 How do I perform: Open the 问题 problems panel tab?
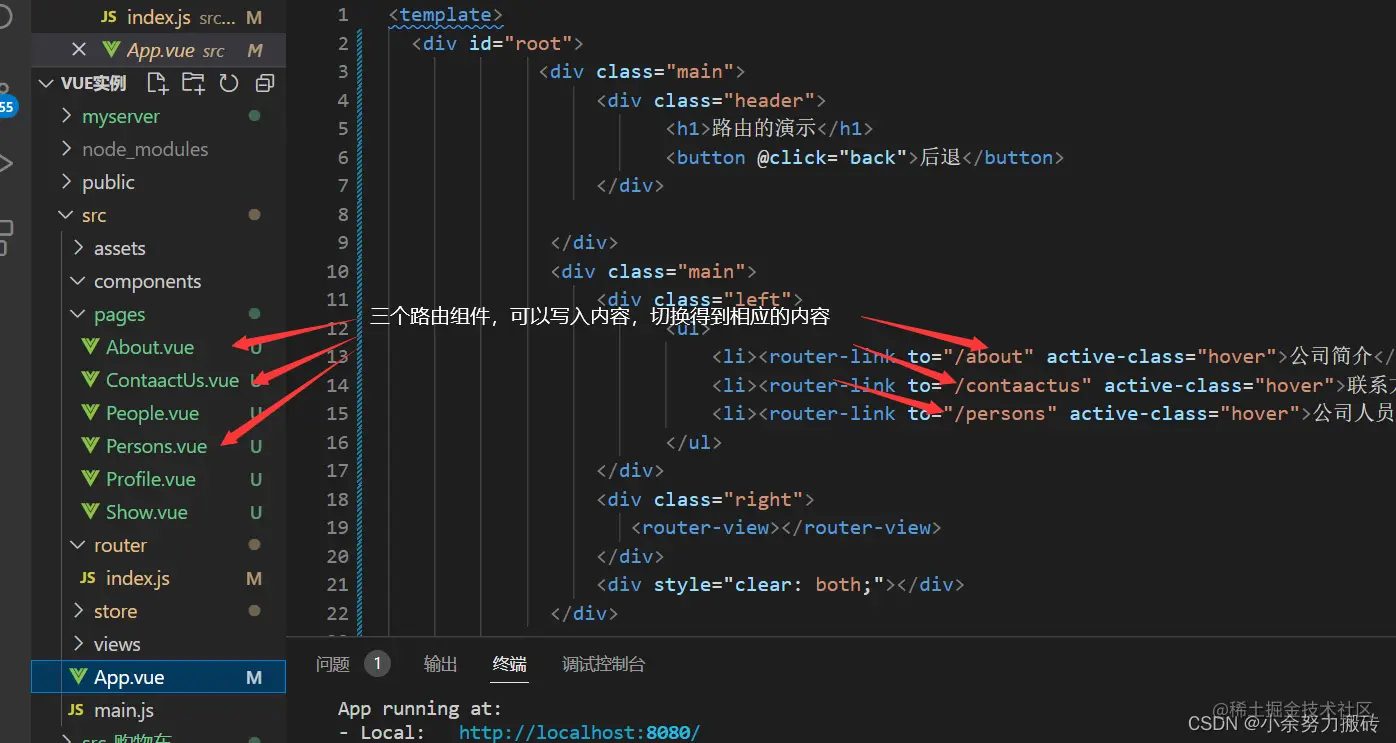(333, 664)
